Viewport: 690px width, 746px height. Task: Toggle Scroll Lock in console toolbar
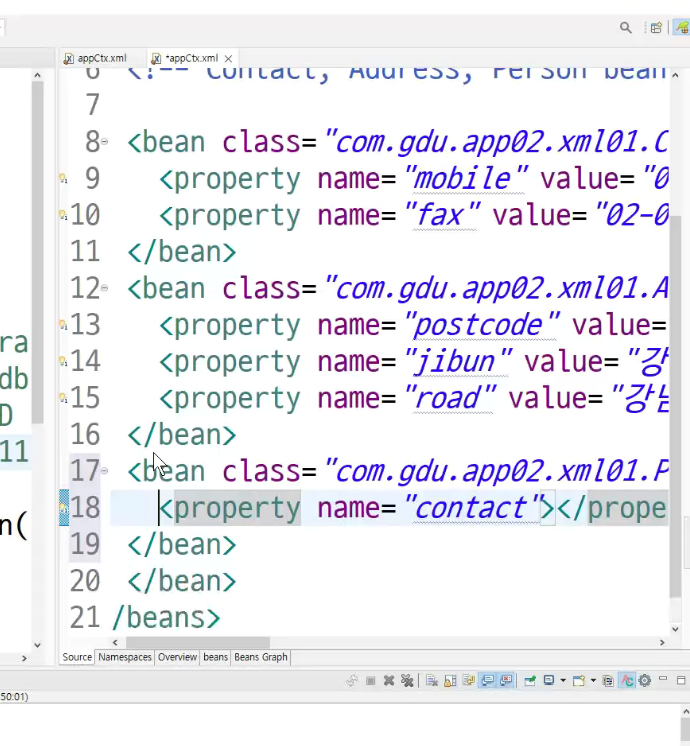point(450,681)
